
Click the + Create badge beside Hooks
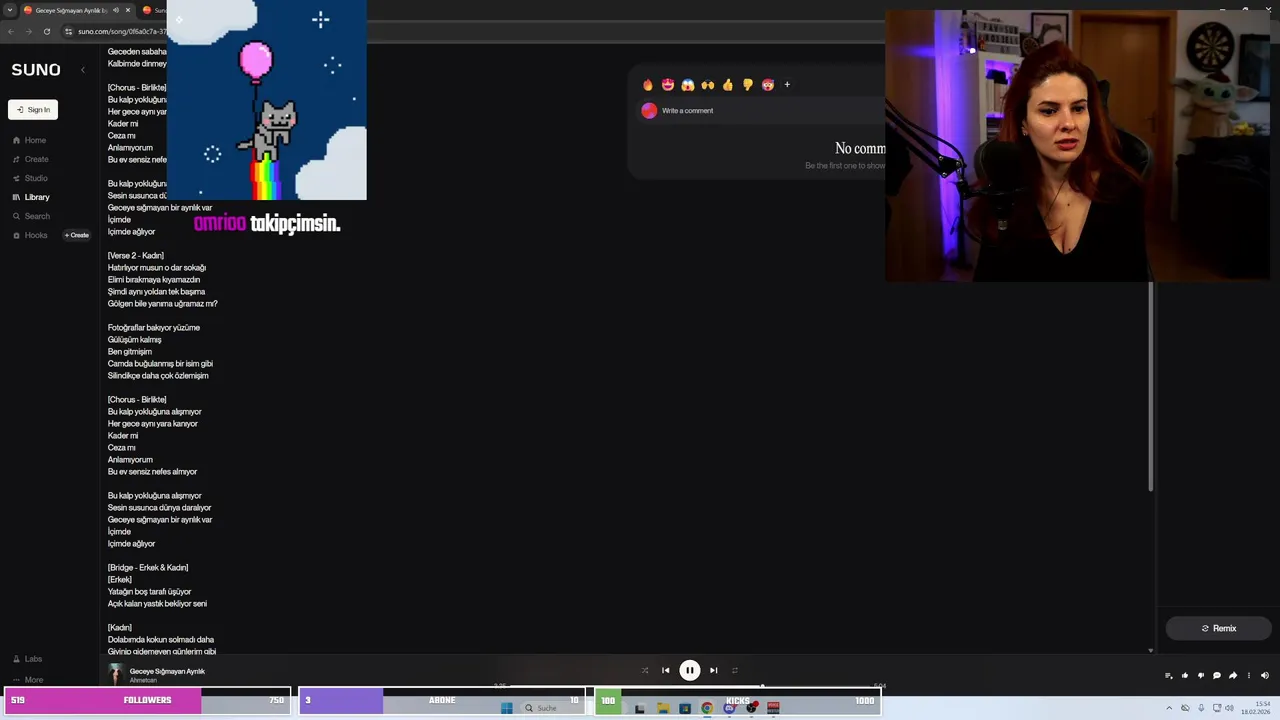(77, 235)
